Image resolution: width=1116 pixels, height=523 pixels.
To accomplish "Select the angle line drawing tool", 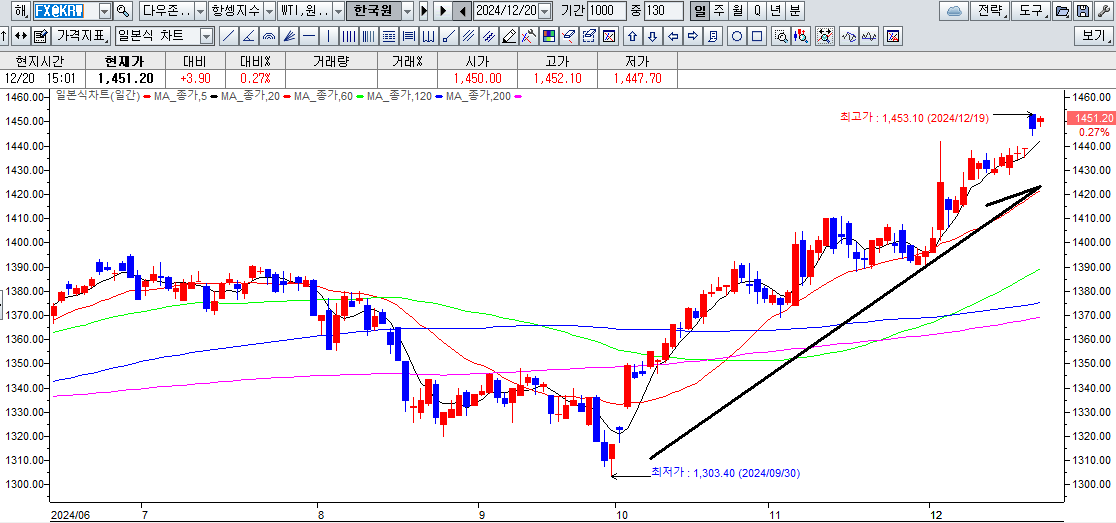I will 247,37.
